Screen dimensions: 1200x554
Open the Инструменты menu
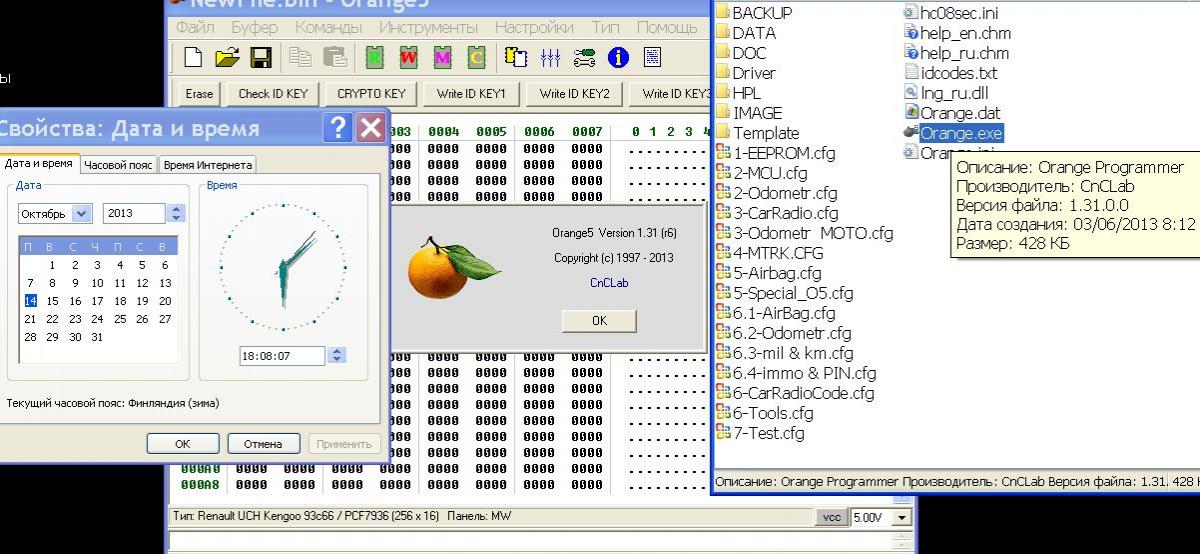(x=428, y=27)
